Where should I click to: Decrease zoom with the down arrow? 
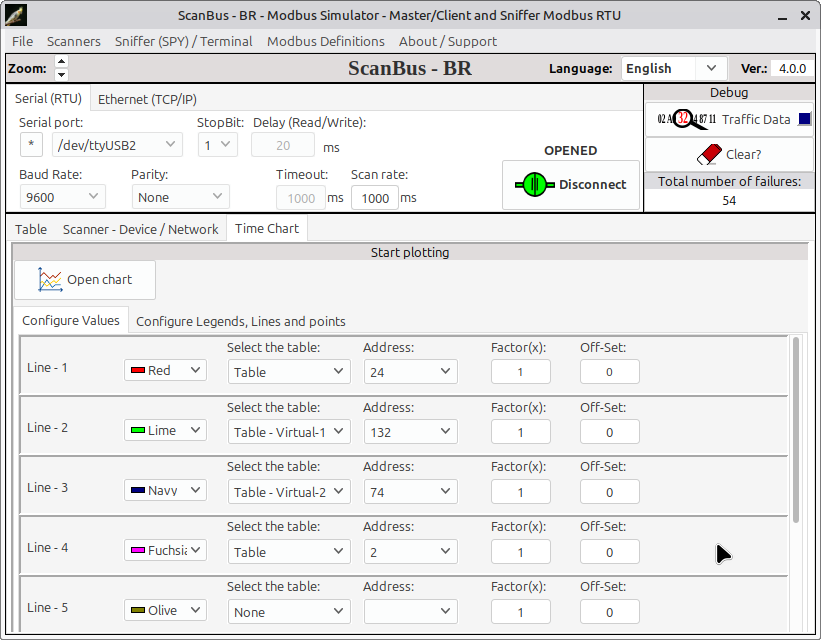[61, 74]
